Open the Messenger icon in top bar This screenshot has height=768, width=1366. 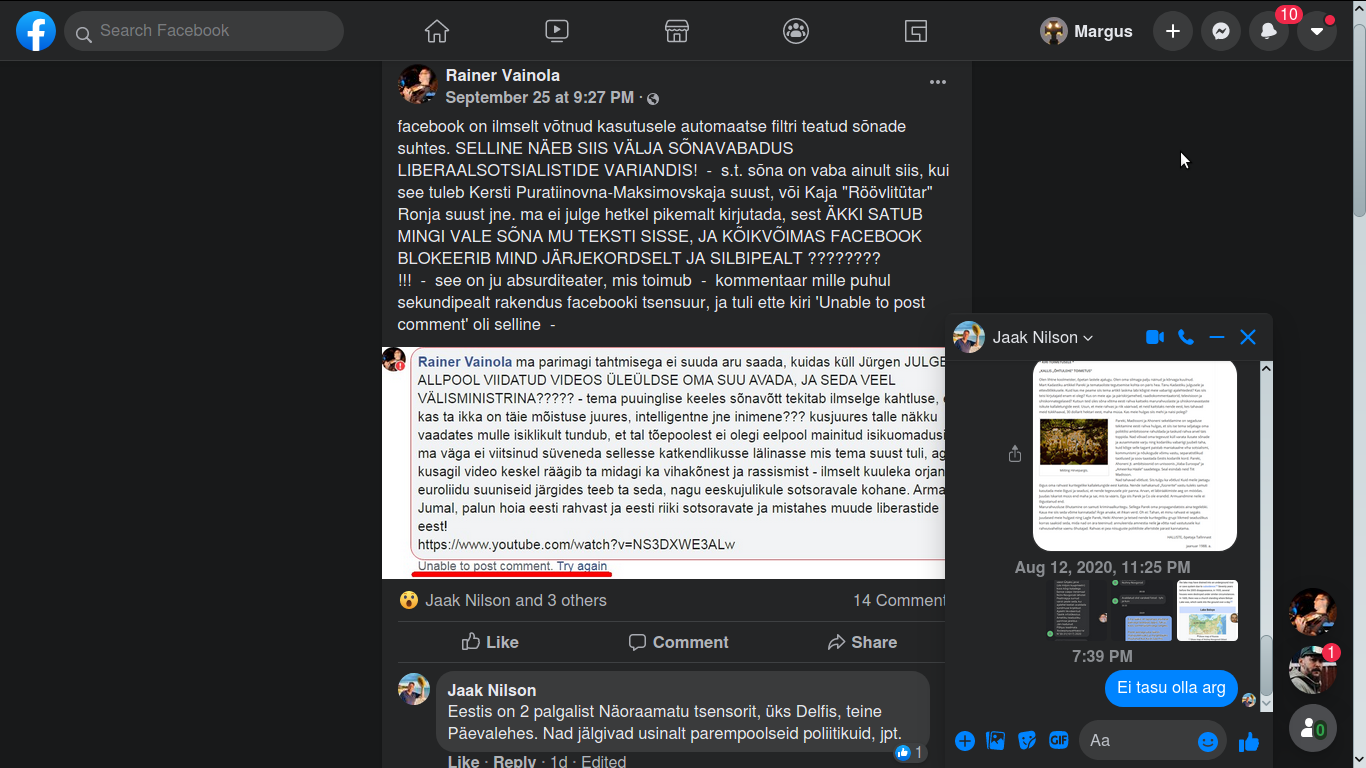click(1221, 31)
